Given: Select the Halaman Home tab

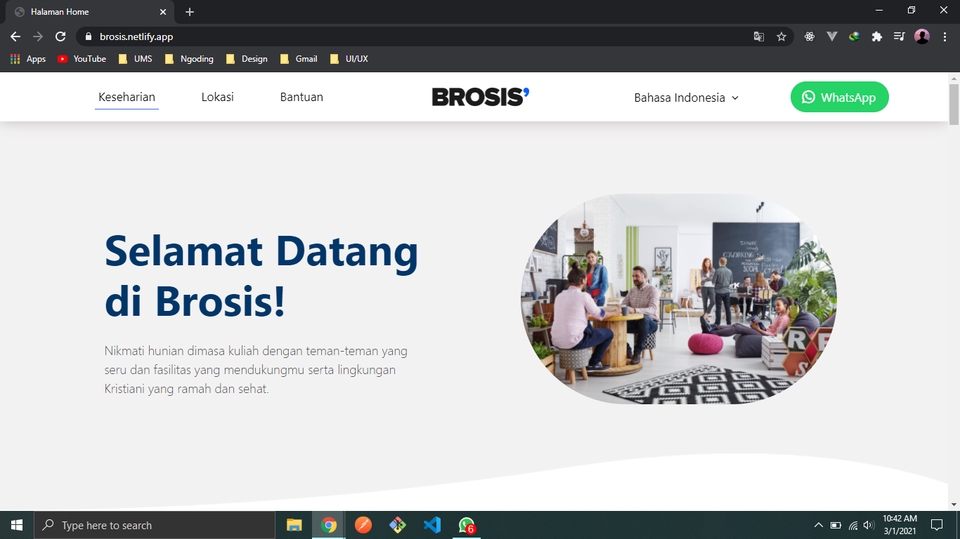Looking at the screenshot, I should 90,12.
